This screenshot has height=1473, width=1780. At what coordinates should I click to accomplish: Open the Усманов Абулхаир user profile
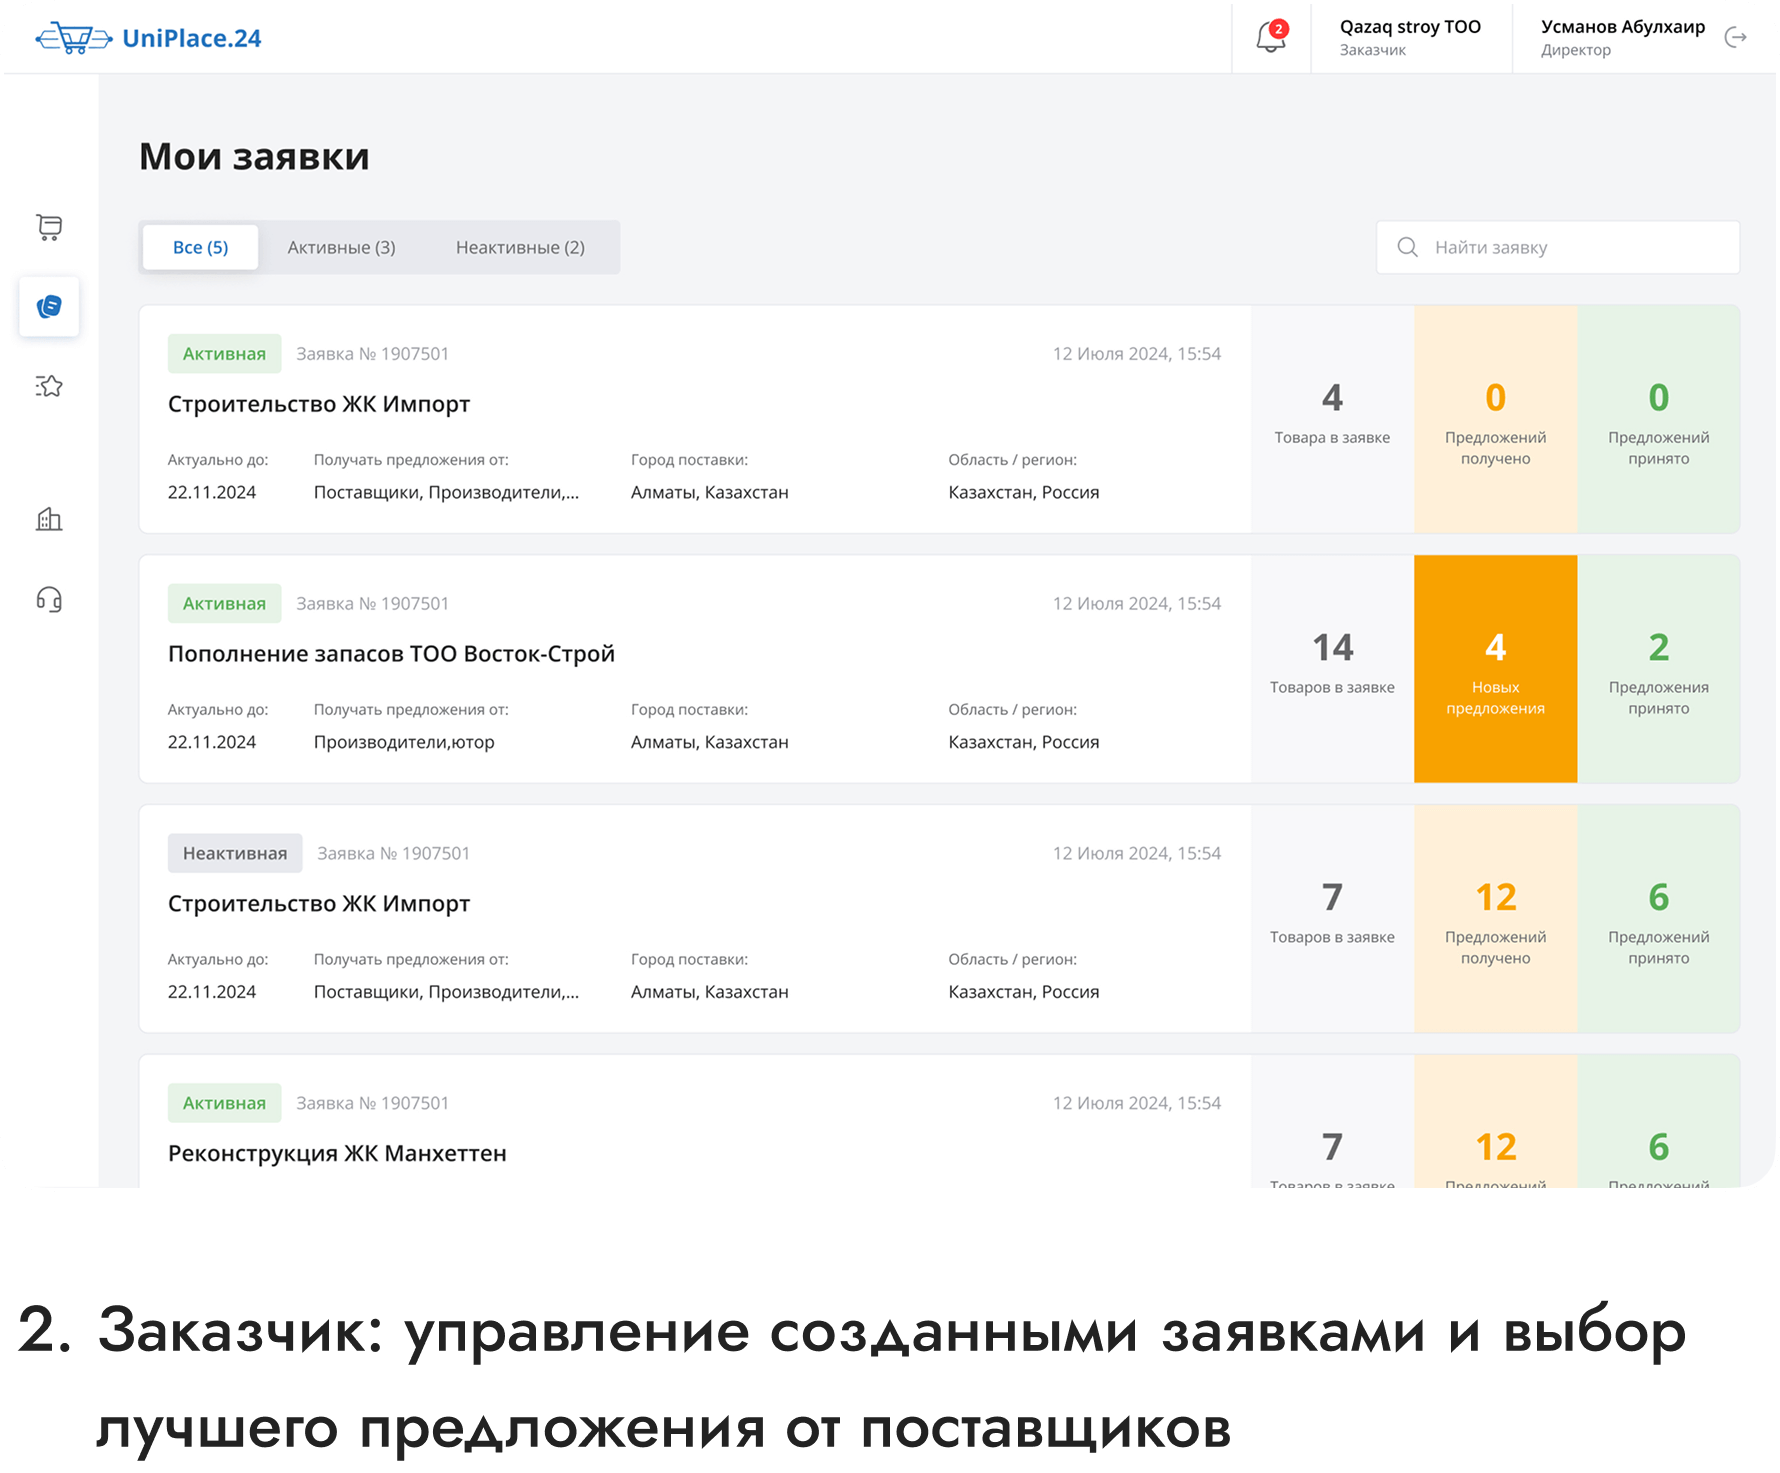[x=1621, y=37]
